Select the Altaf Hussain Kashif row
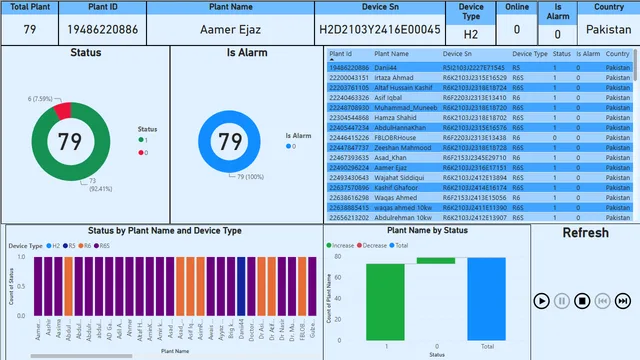 coord(480,88)
